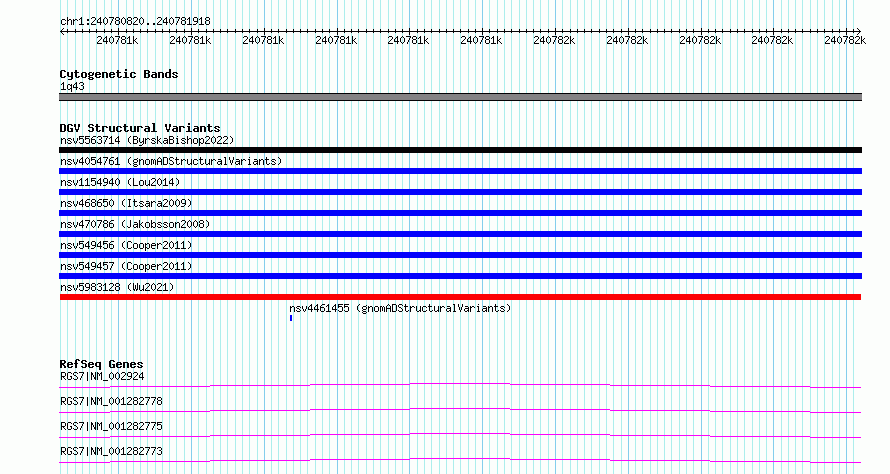Select nsv549456 (Cooper2011) label
This screenshot has height=474, width=890.
coord(126,245)
